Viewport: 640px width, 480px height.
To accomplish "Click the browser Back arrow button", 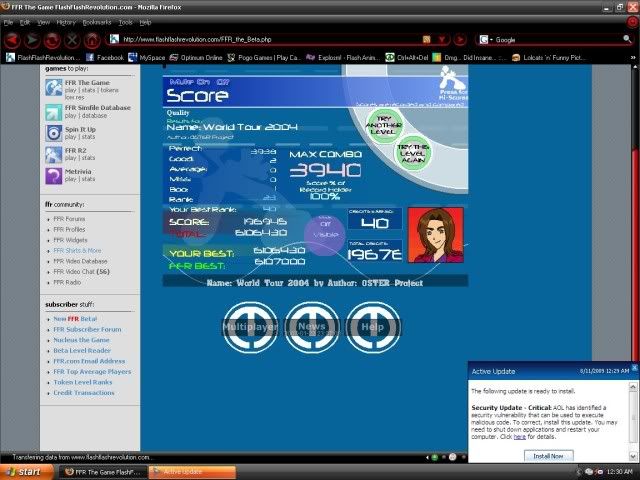I will pyautogui.click(x=11, y=40).
